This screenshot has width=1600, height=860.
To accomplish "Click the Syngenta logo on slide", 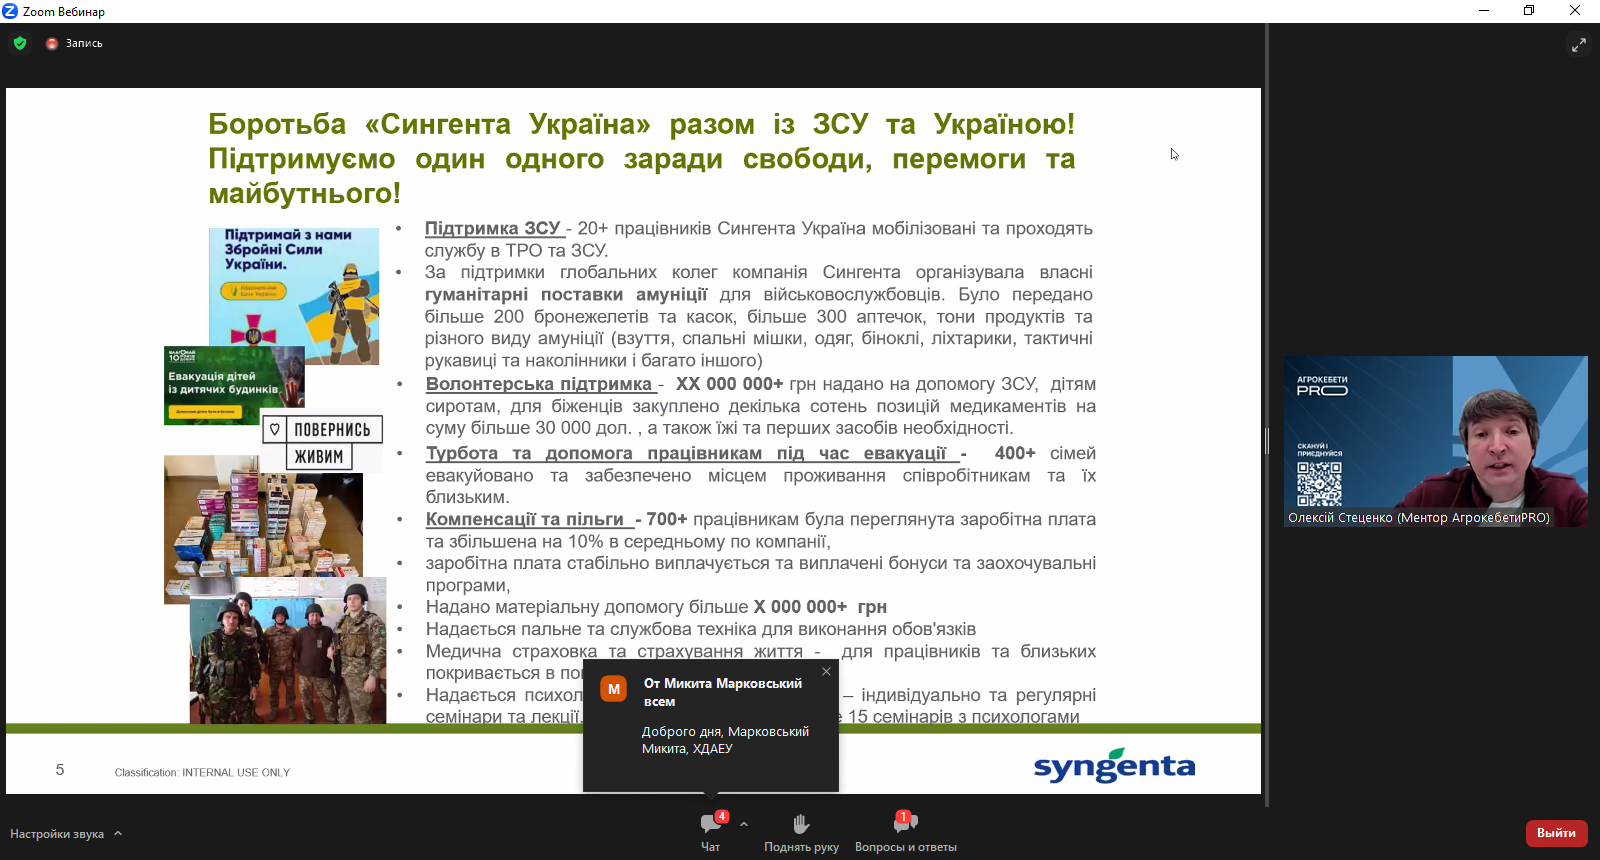I will 1114,766.
